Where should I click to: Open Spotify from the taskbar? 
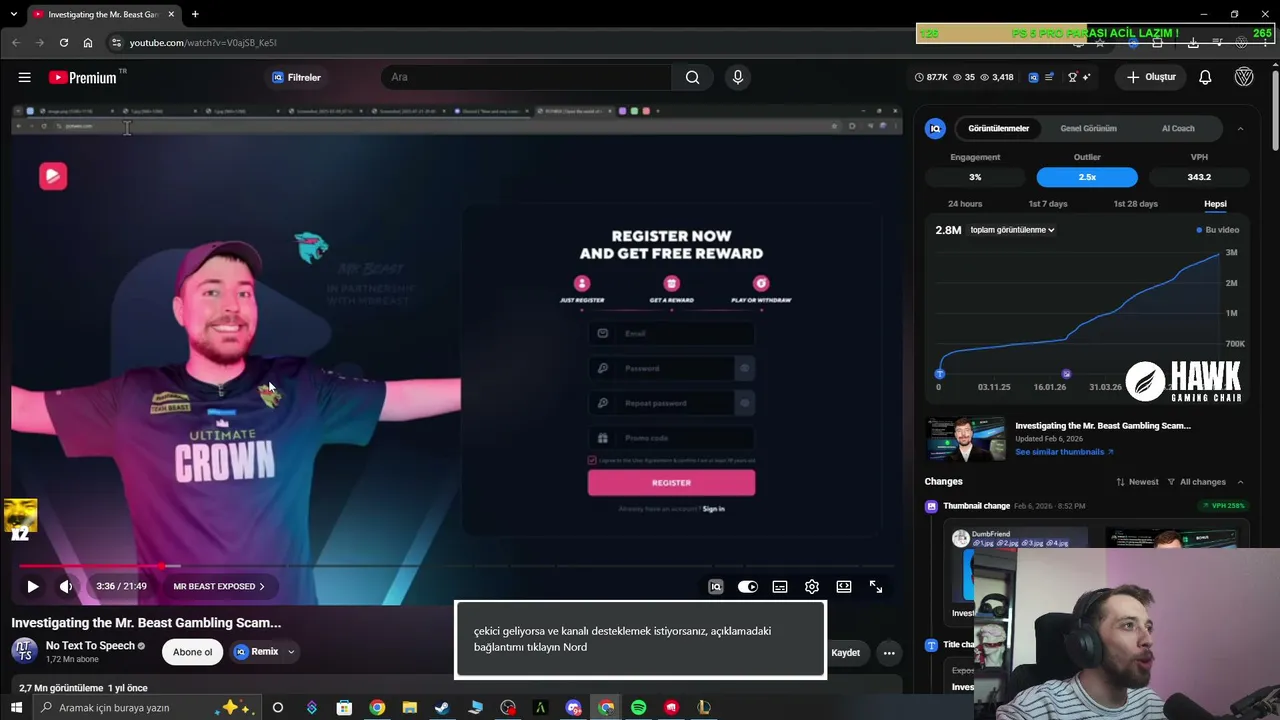pyautogui.click(x=638, y=707)
